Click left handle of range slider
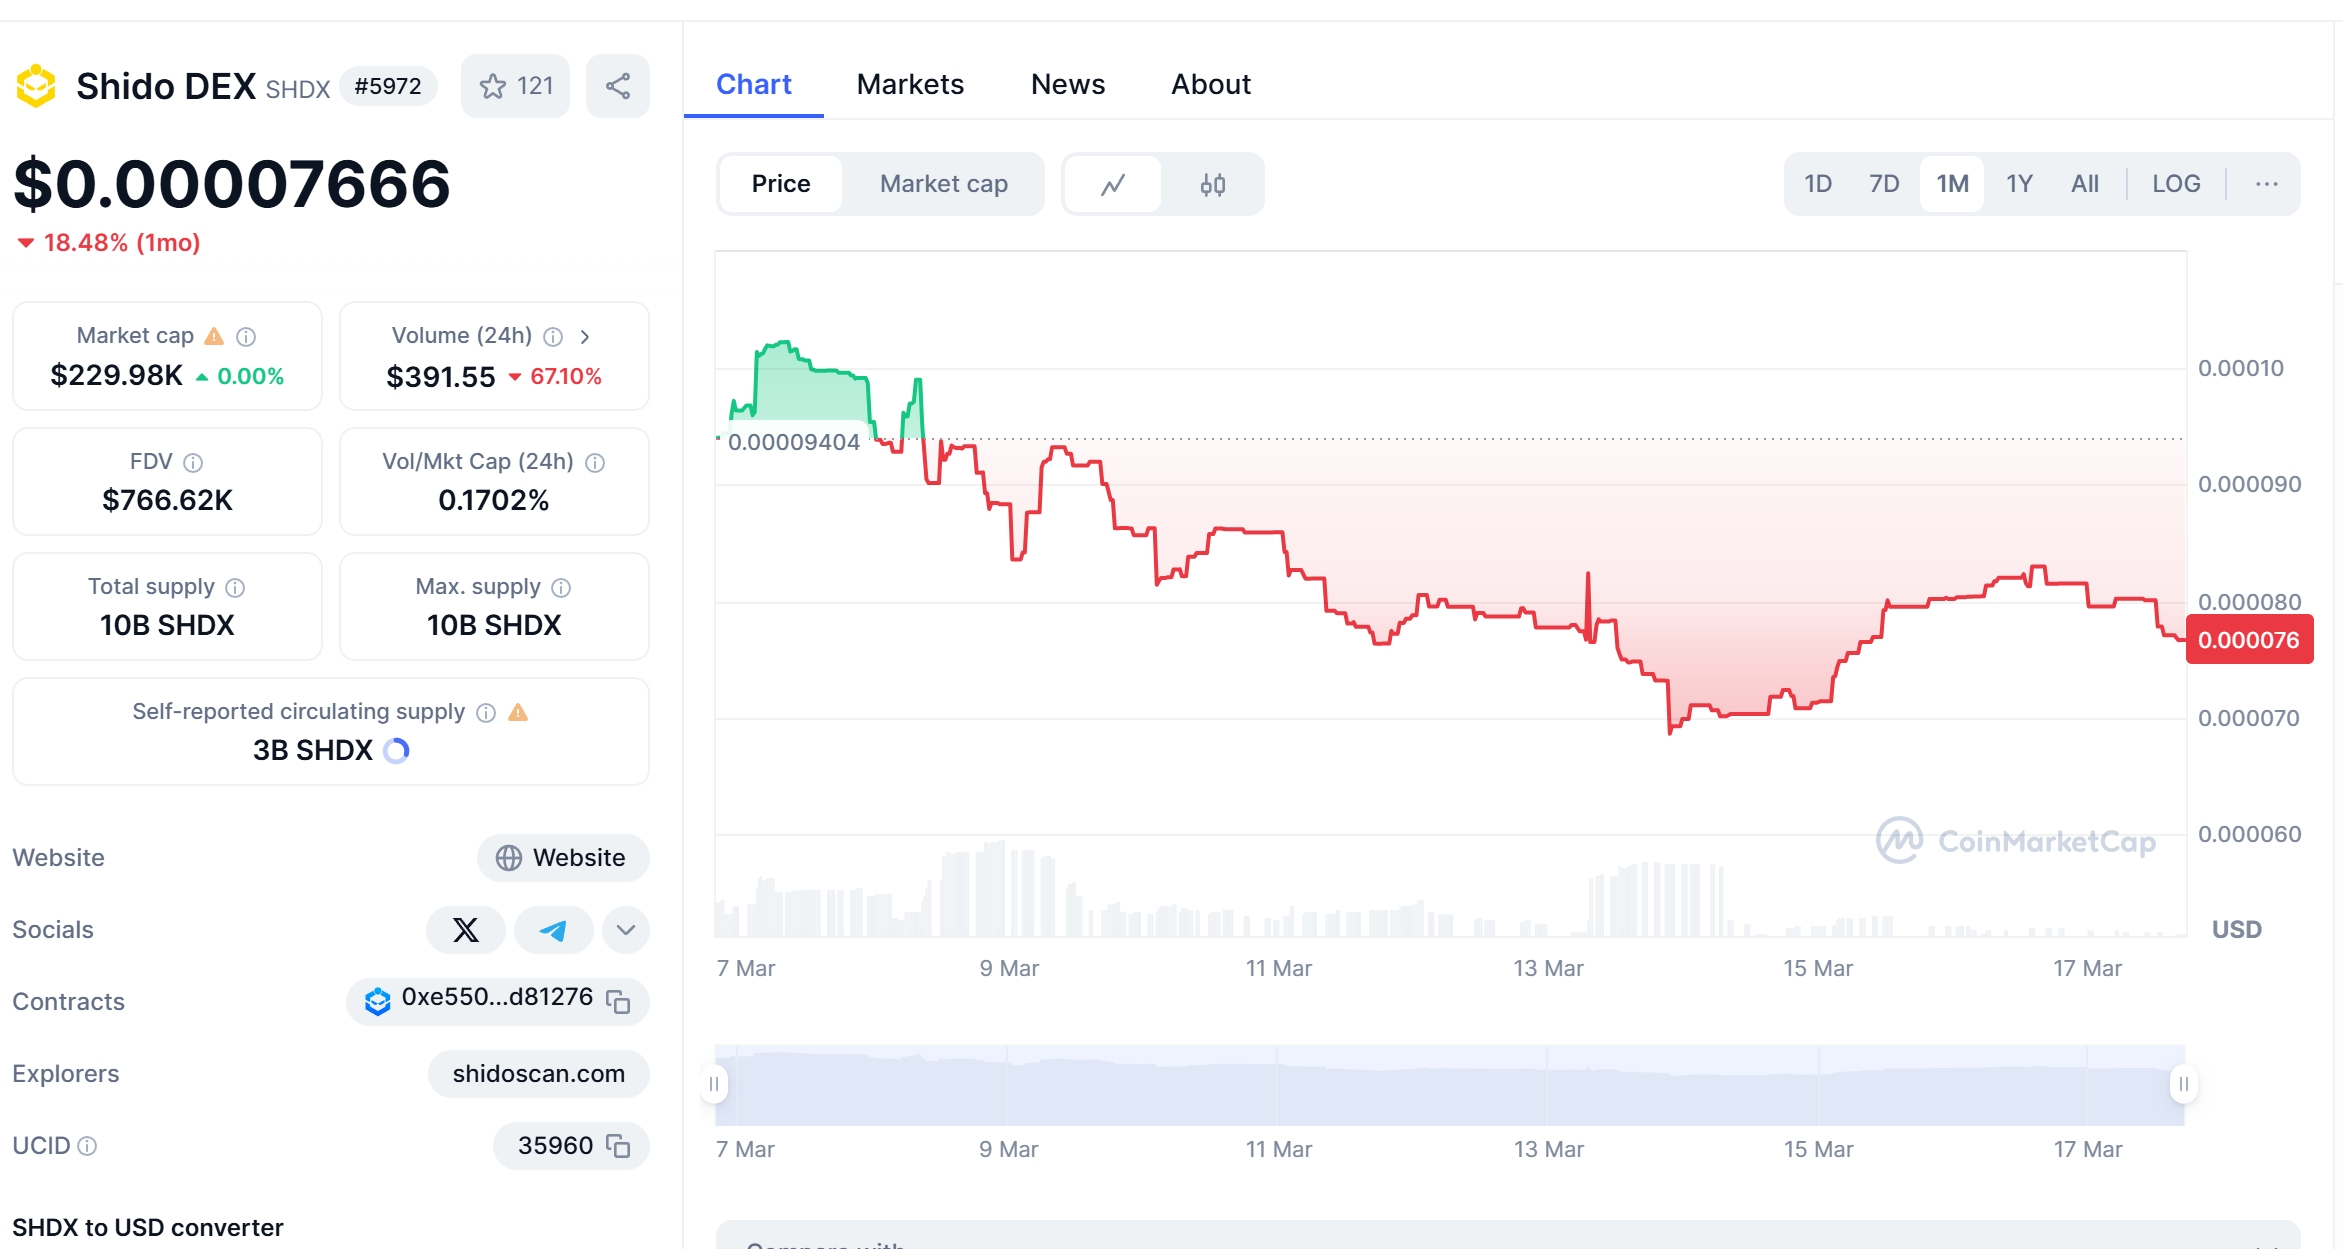Viewport: 2343px width, 1249px height. coord(714,1084)
